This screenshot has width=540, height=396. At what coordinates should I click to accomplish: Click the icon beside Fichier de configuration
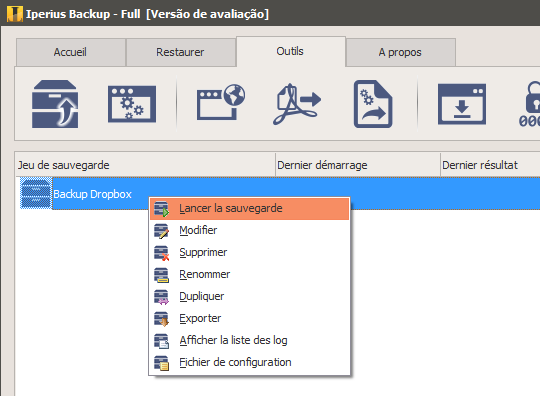pos(161,363)
